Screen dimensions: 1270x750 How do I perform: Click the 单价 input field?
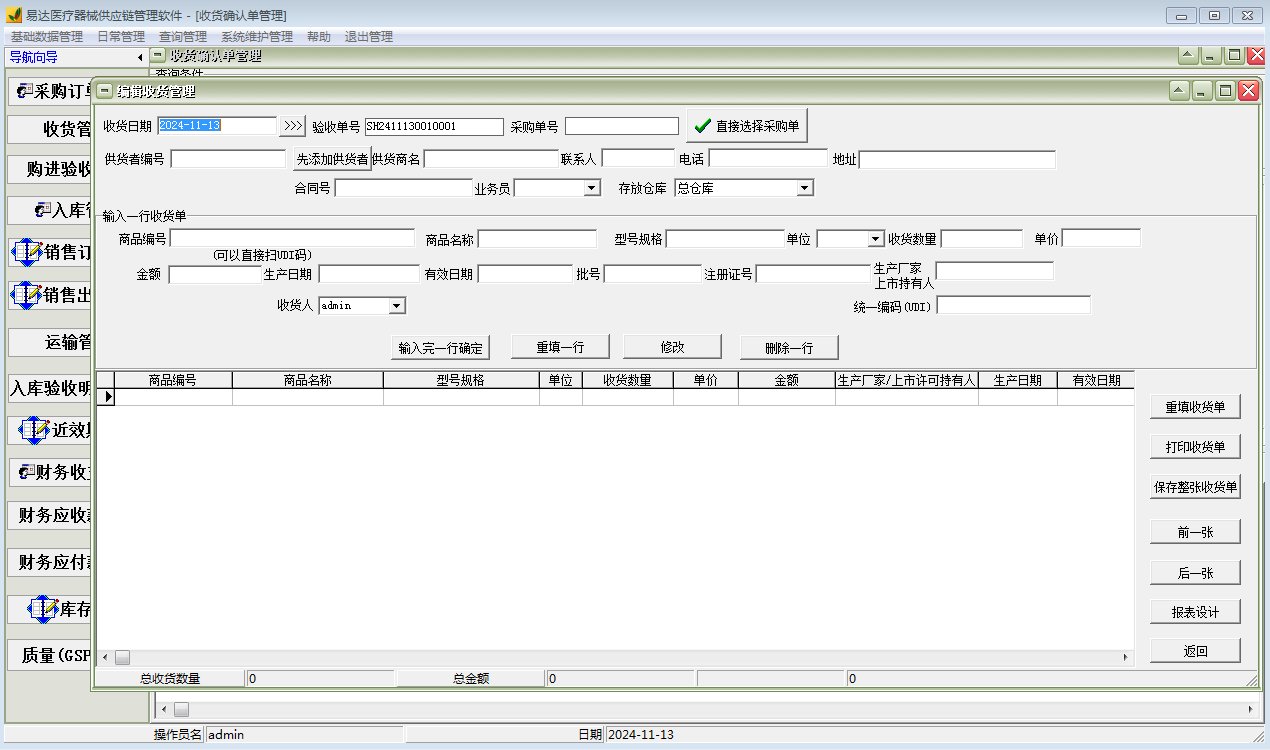[1101, 238]
